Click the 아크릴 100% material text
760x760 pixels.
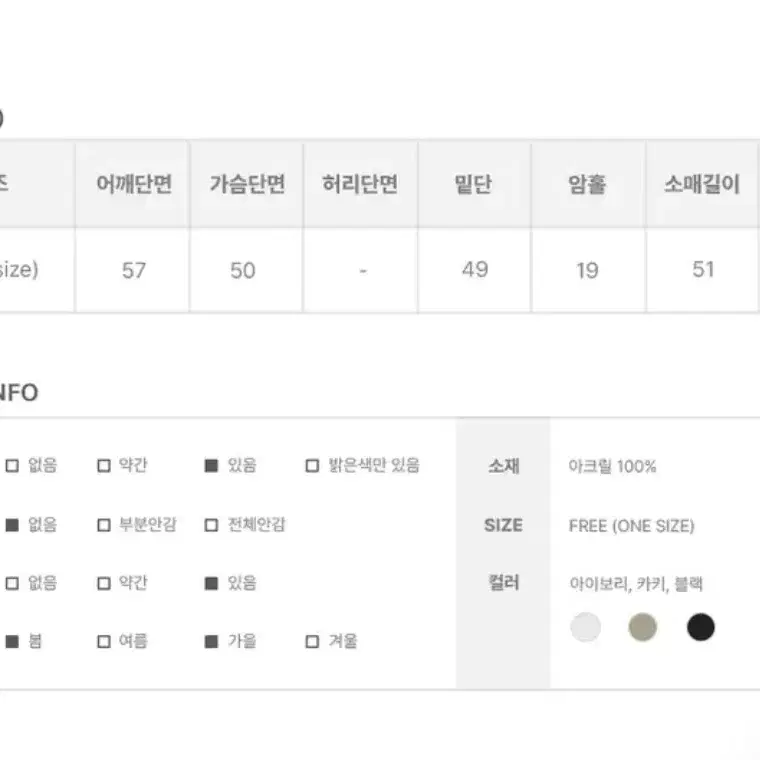tap(612, 466)
